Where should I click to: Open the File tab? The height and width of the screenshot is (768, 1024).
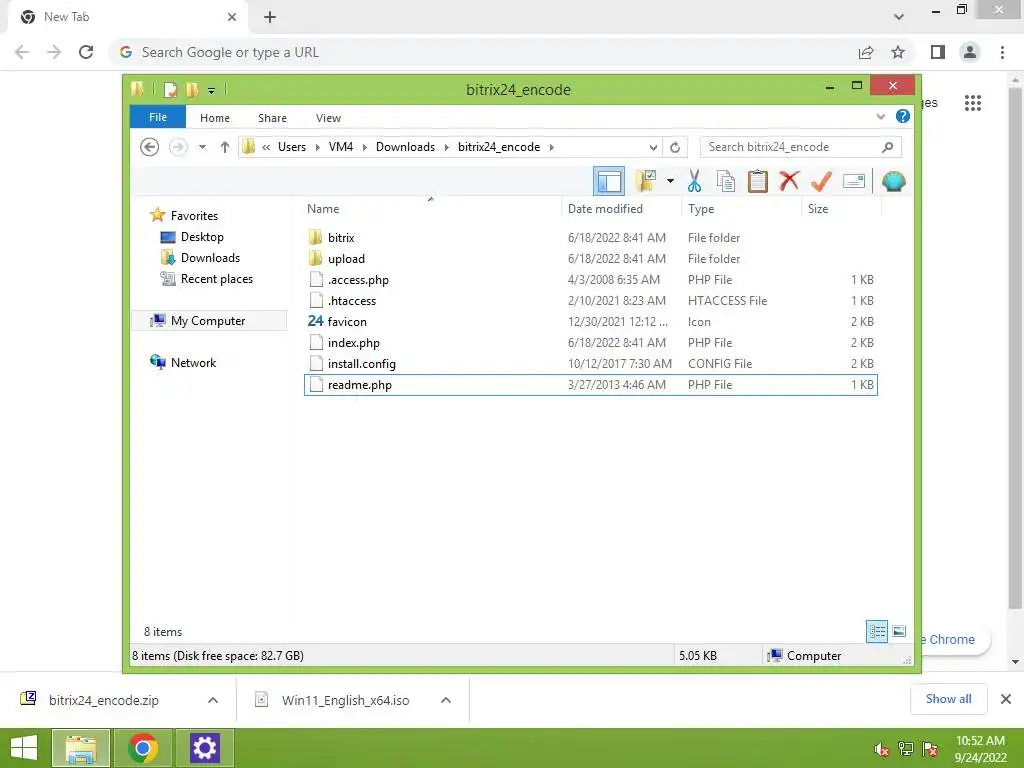[x=157, y=118]
